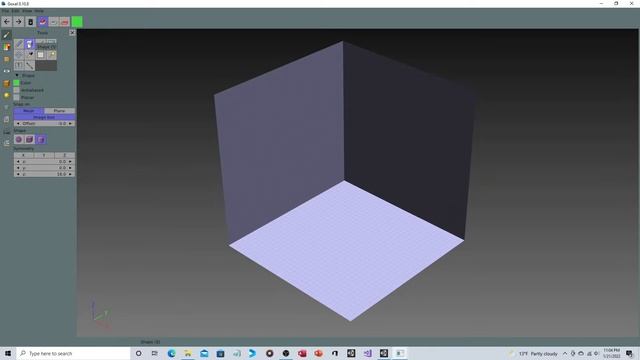Open the green color swatch in toolbar
640x360 pixels.
77,22
